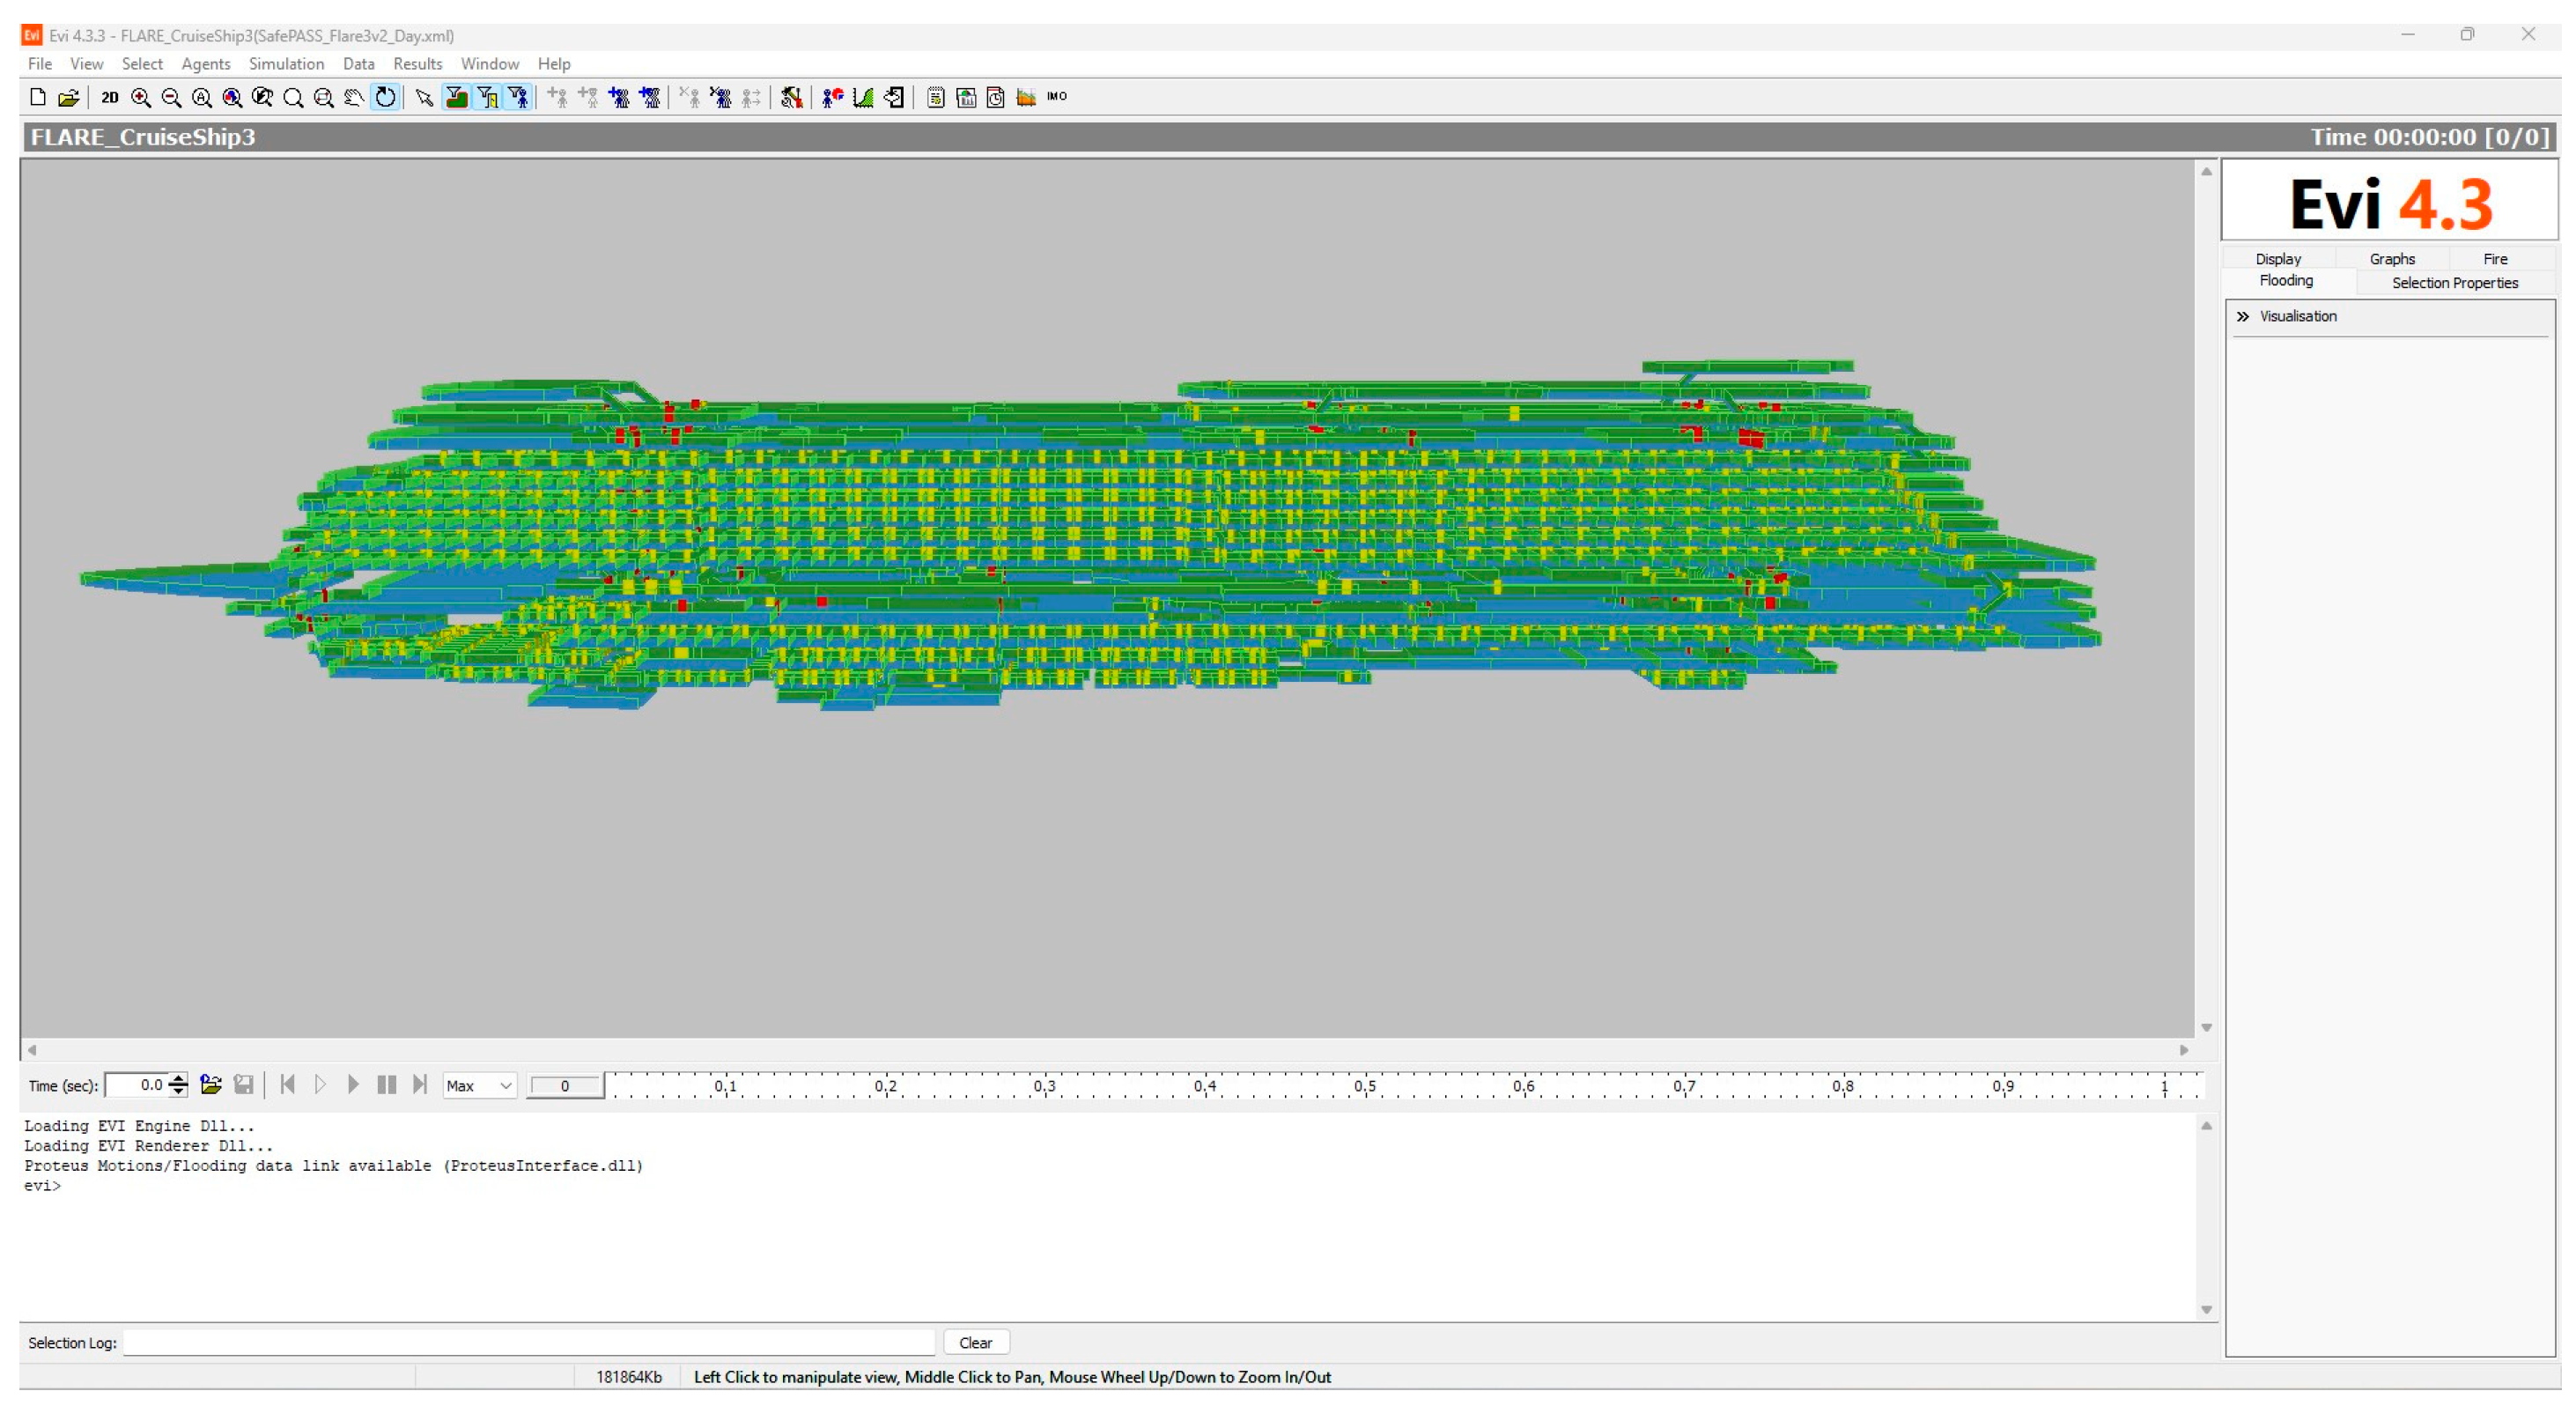Viewport: 2576px width, 1406px height.
Task: Open file using toolbar folder icon
Action: (x=68, y=97)
